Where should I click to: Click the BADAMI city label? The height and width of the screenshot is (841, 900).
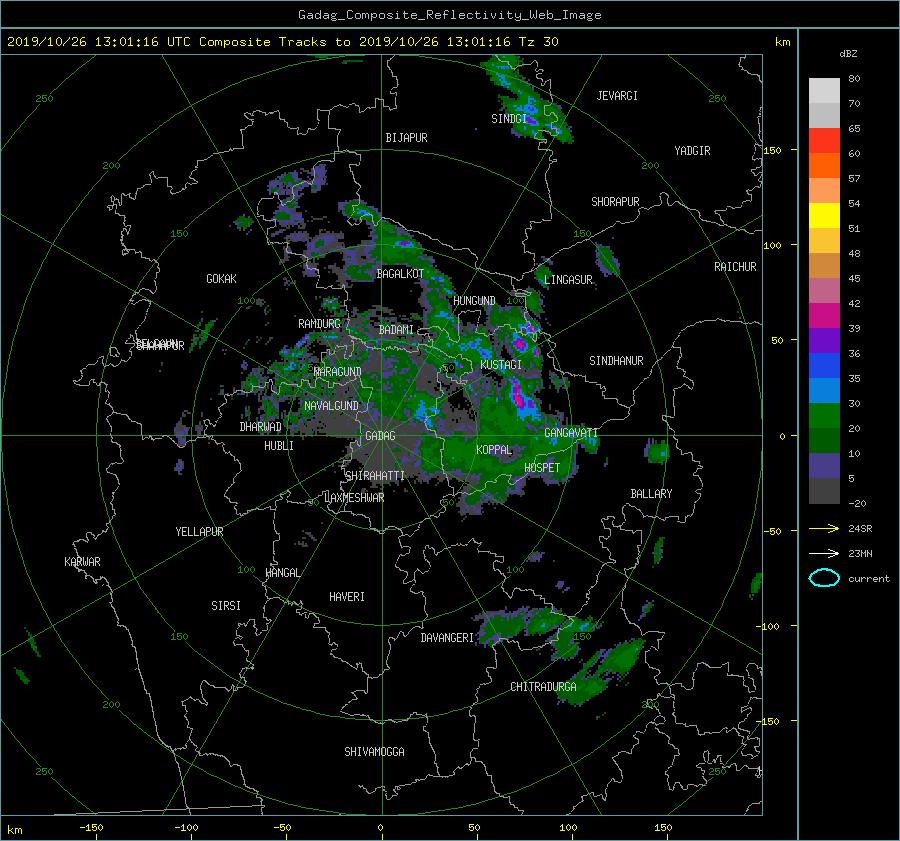tap(396, 330)
